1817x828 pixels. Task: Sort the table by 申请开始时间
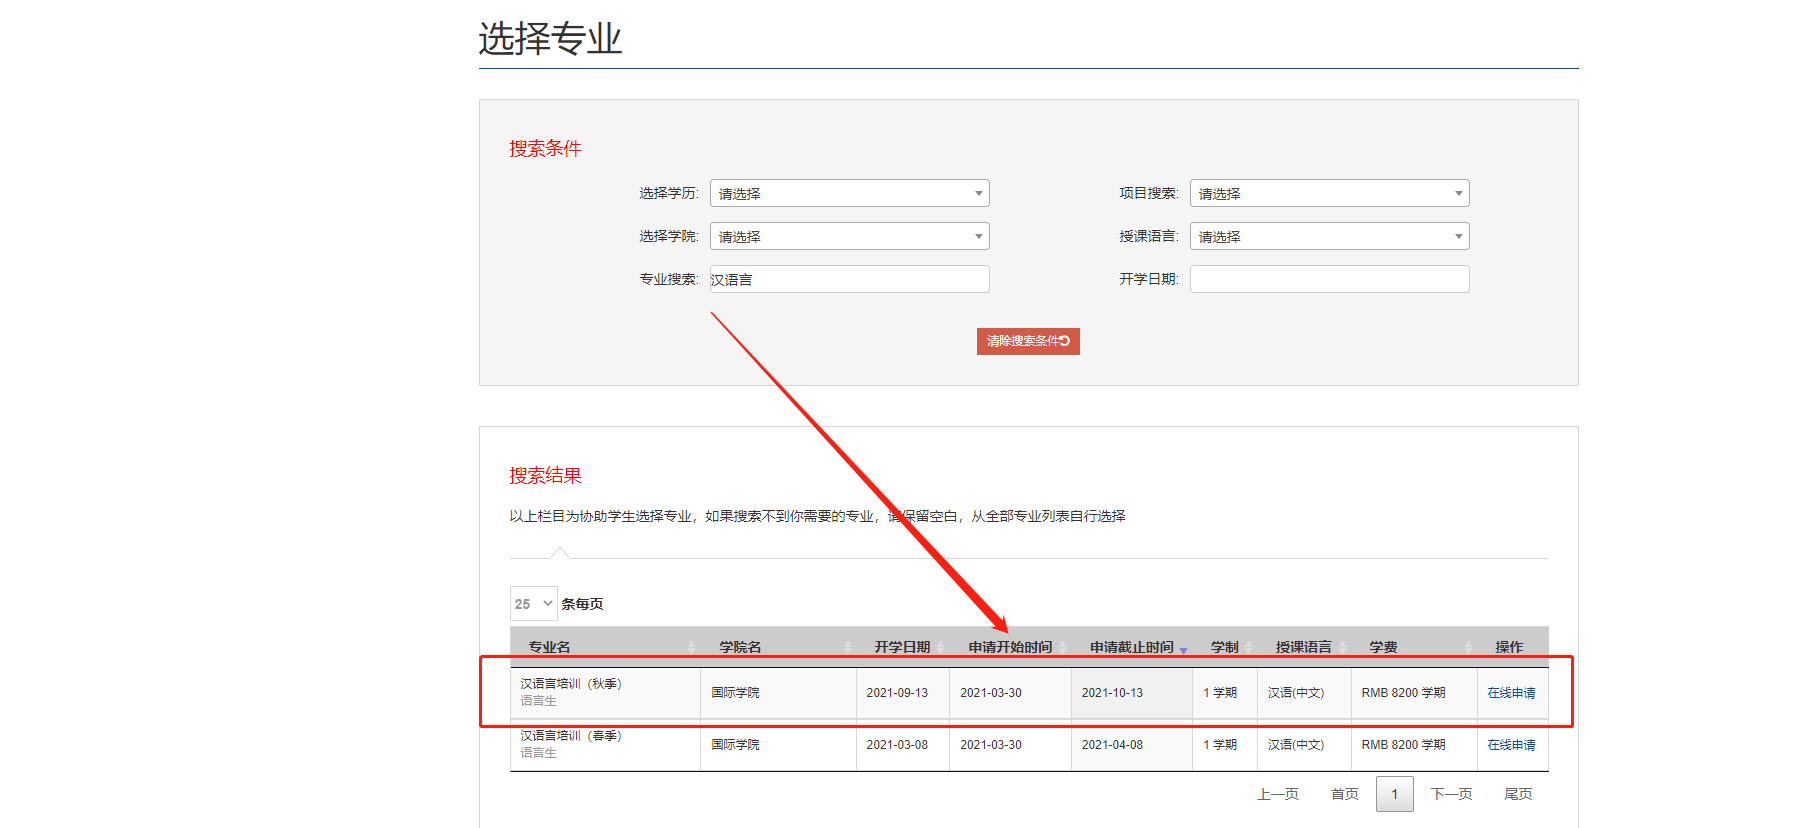[1010, 647]
